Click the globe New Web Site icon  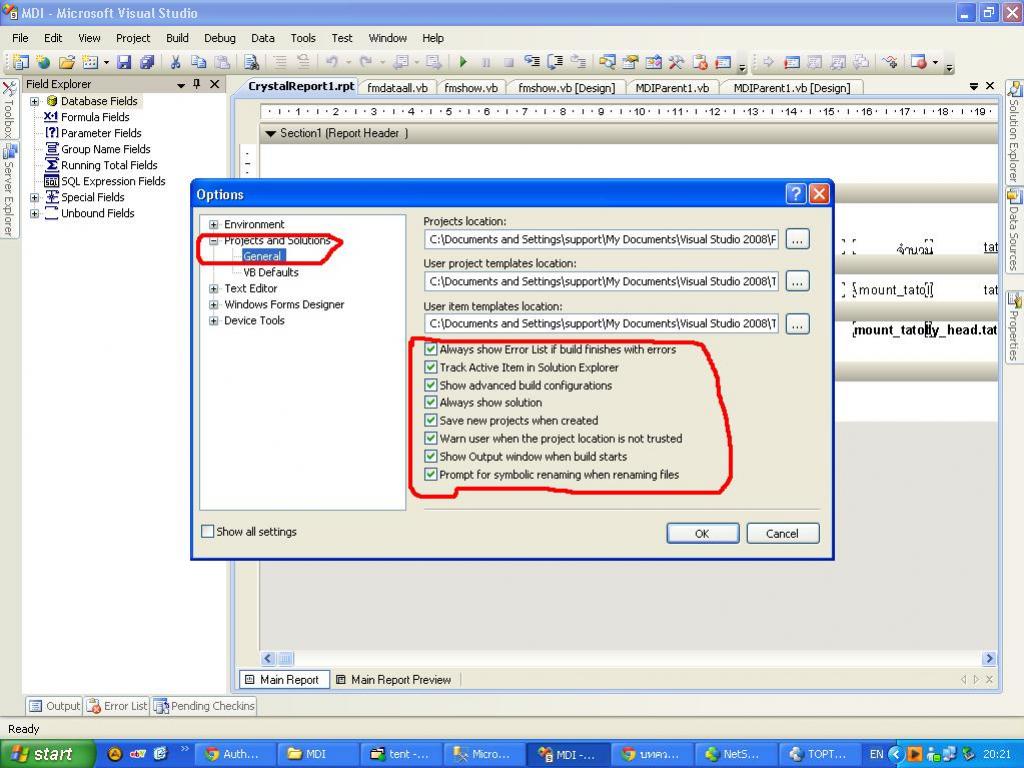pos(43,62)
